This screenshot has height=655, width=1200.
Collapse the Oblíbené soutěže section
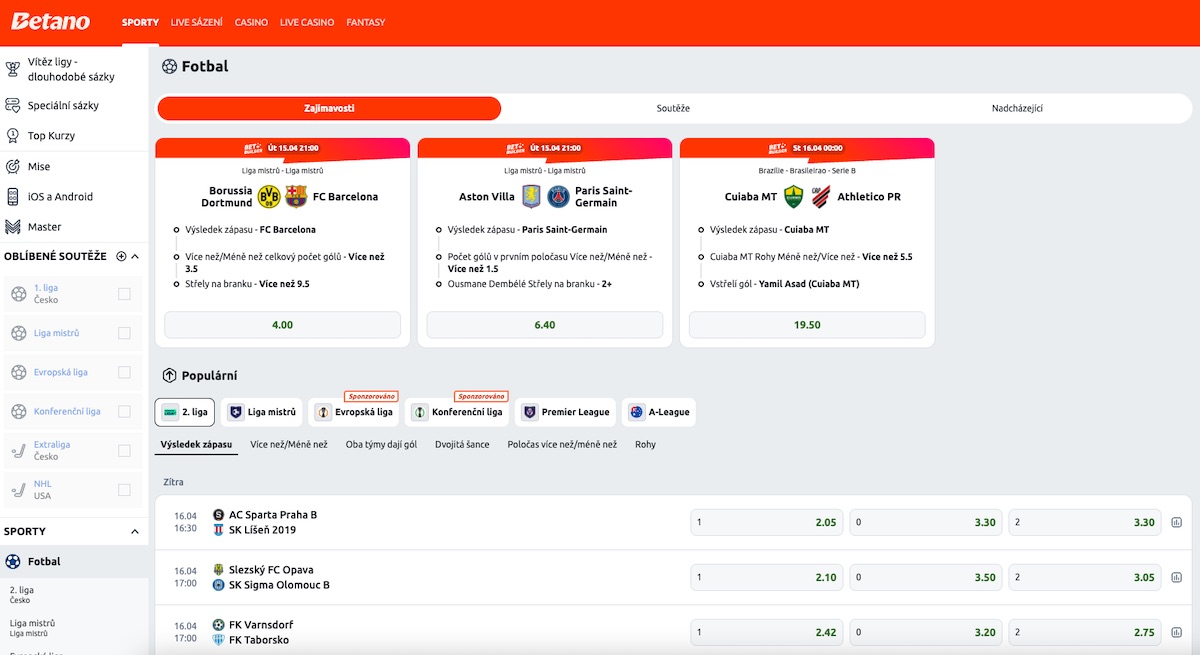(135, 257)
